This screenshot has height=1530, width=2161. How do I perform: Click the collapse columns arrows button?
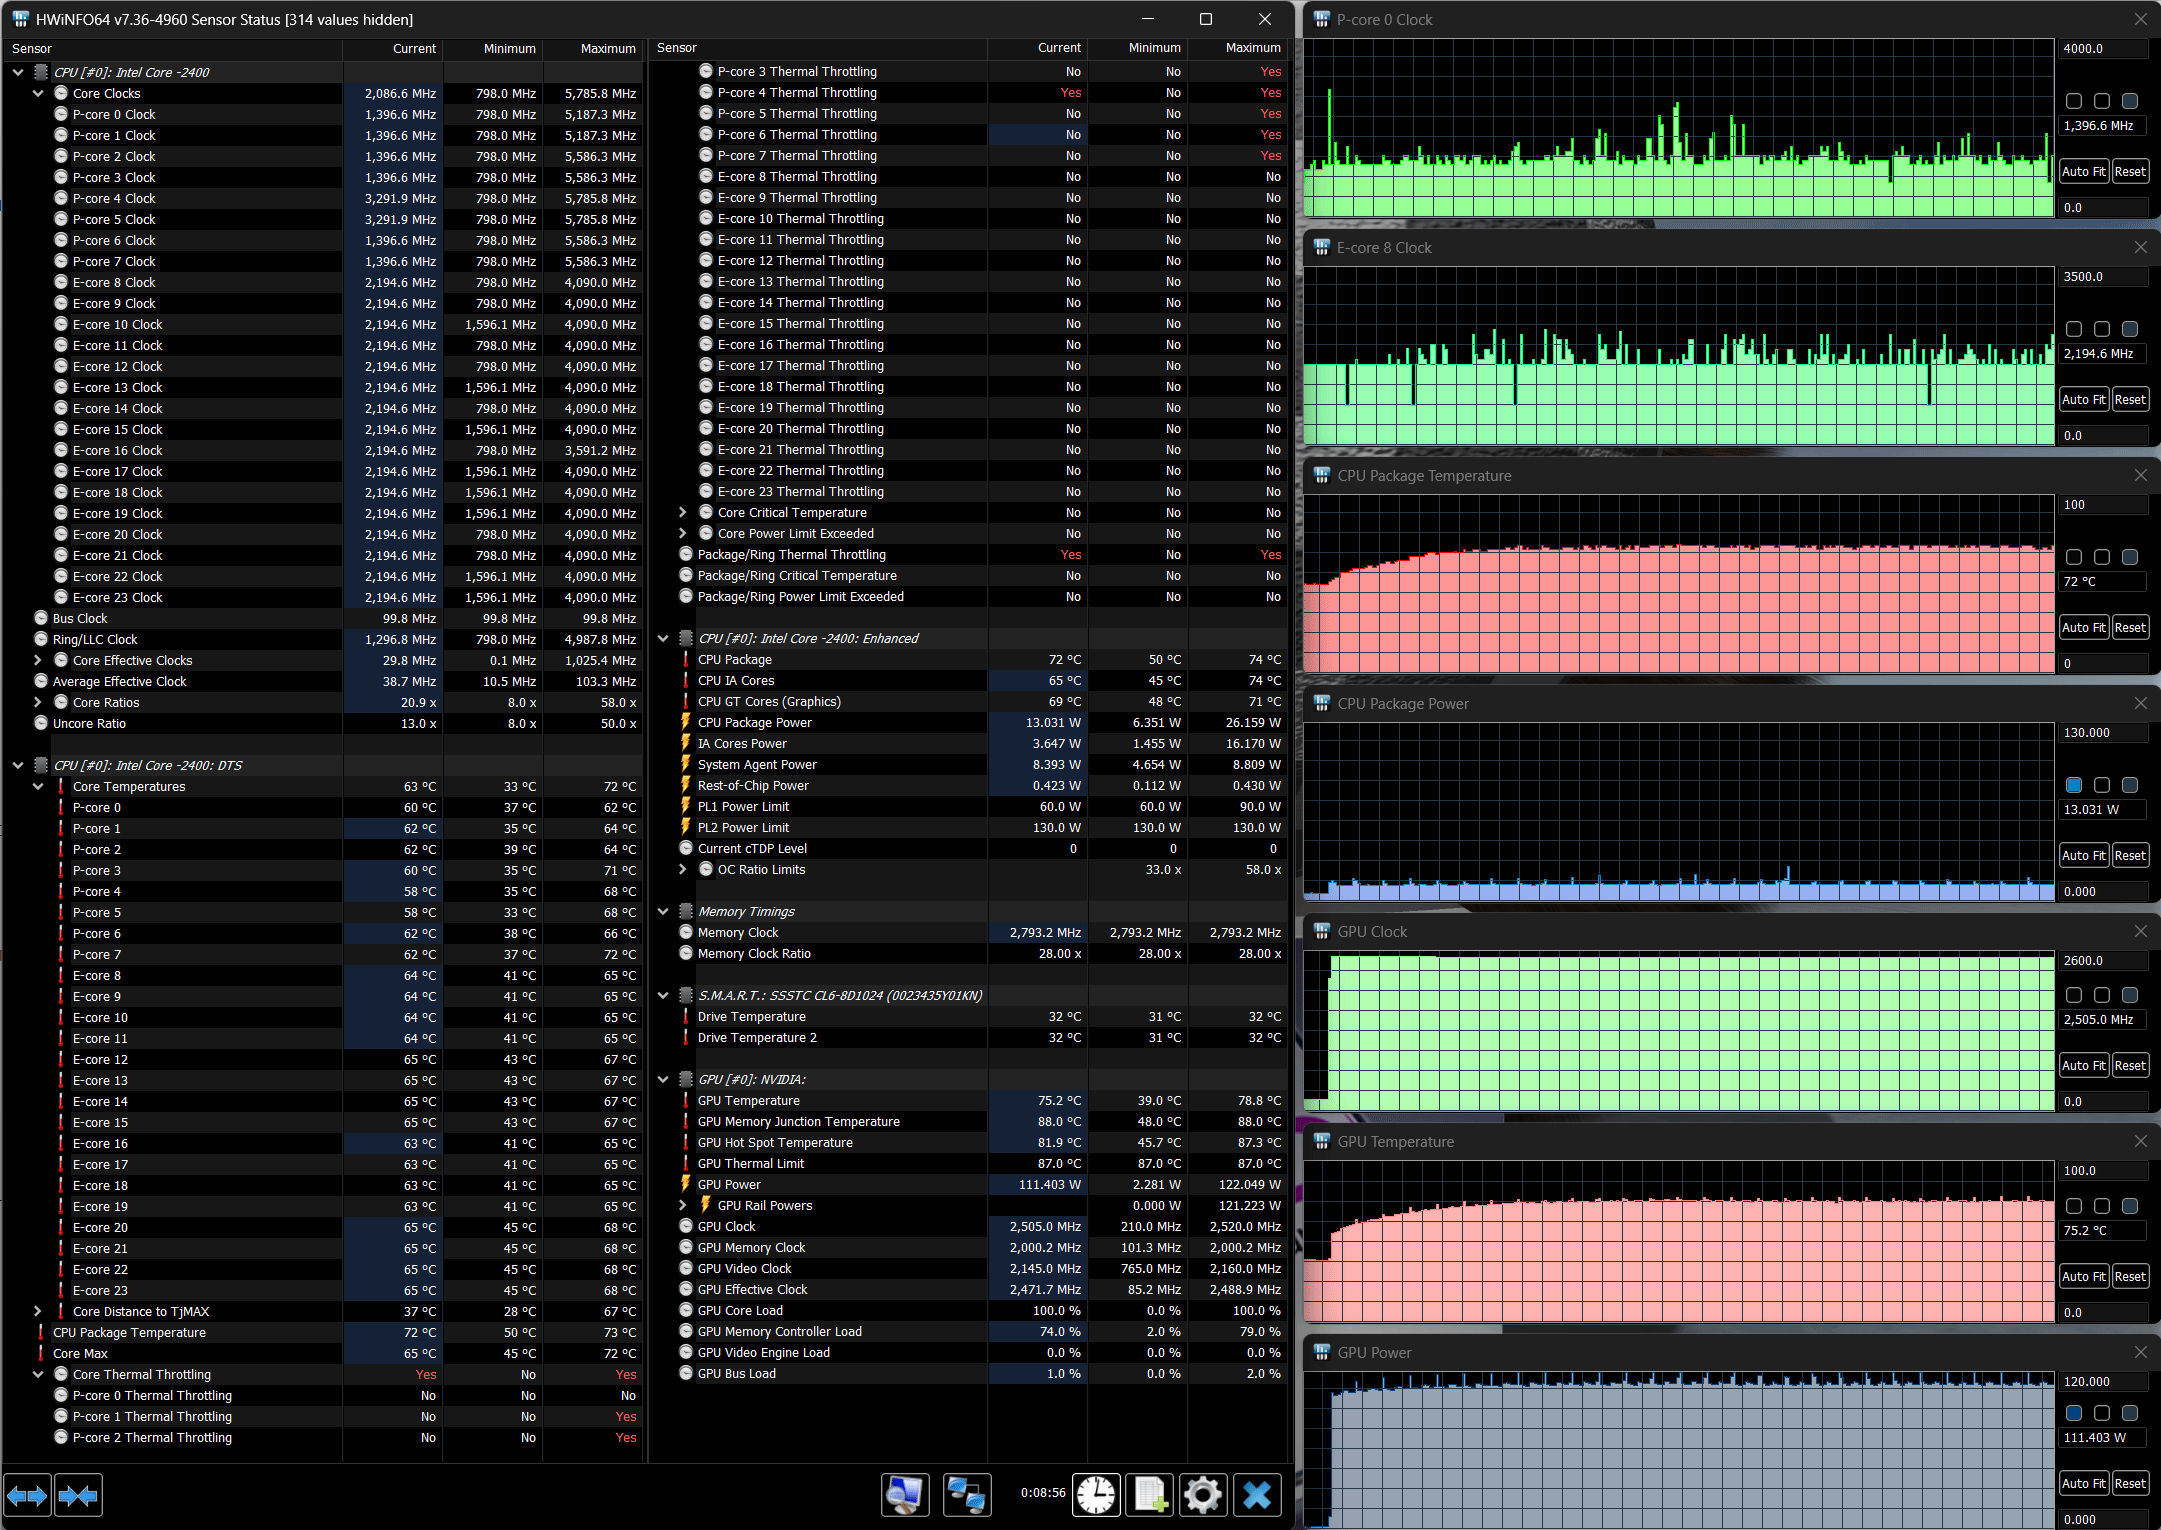point(78,1496)
